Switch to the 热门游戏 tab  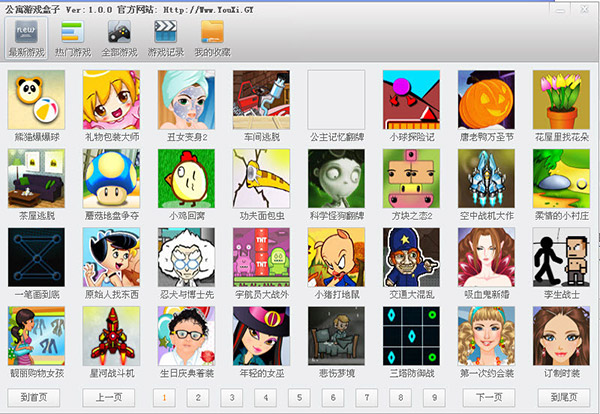pos(73,38)
